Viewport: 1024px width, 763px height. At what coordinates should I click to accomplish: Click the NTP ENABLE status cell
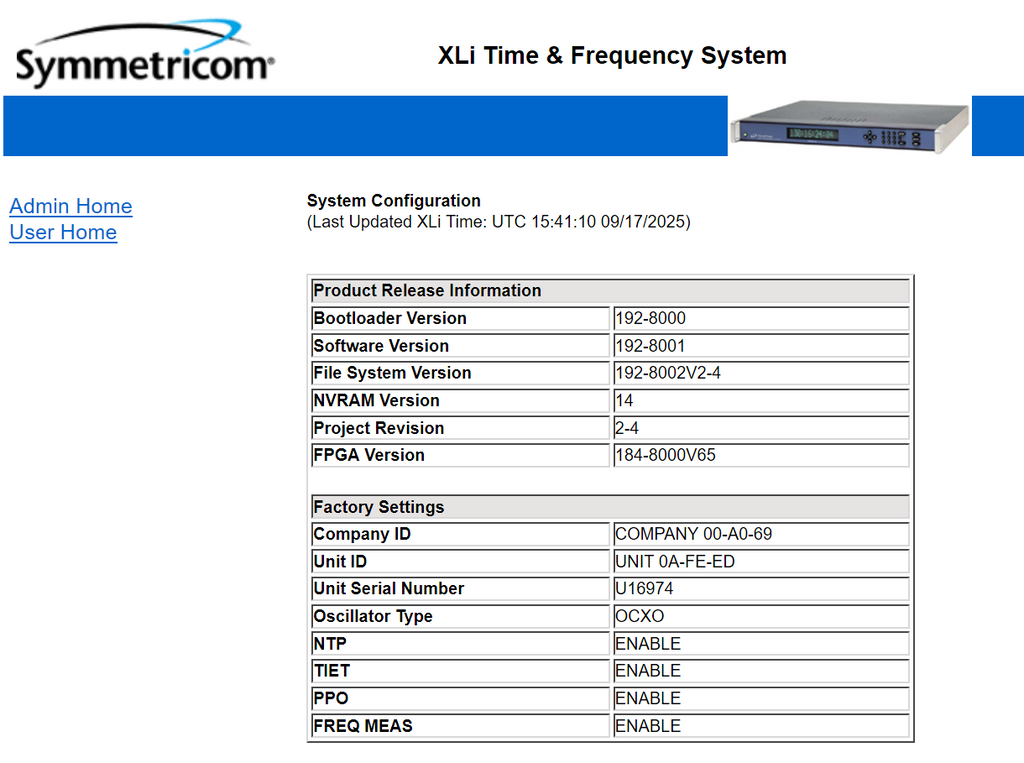[761, 643]
